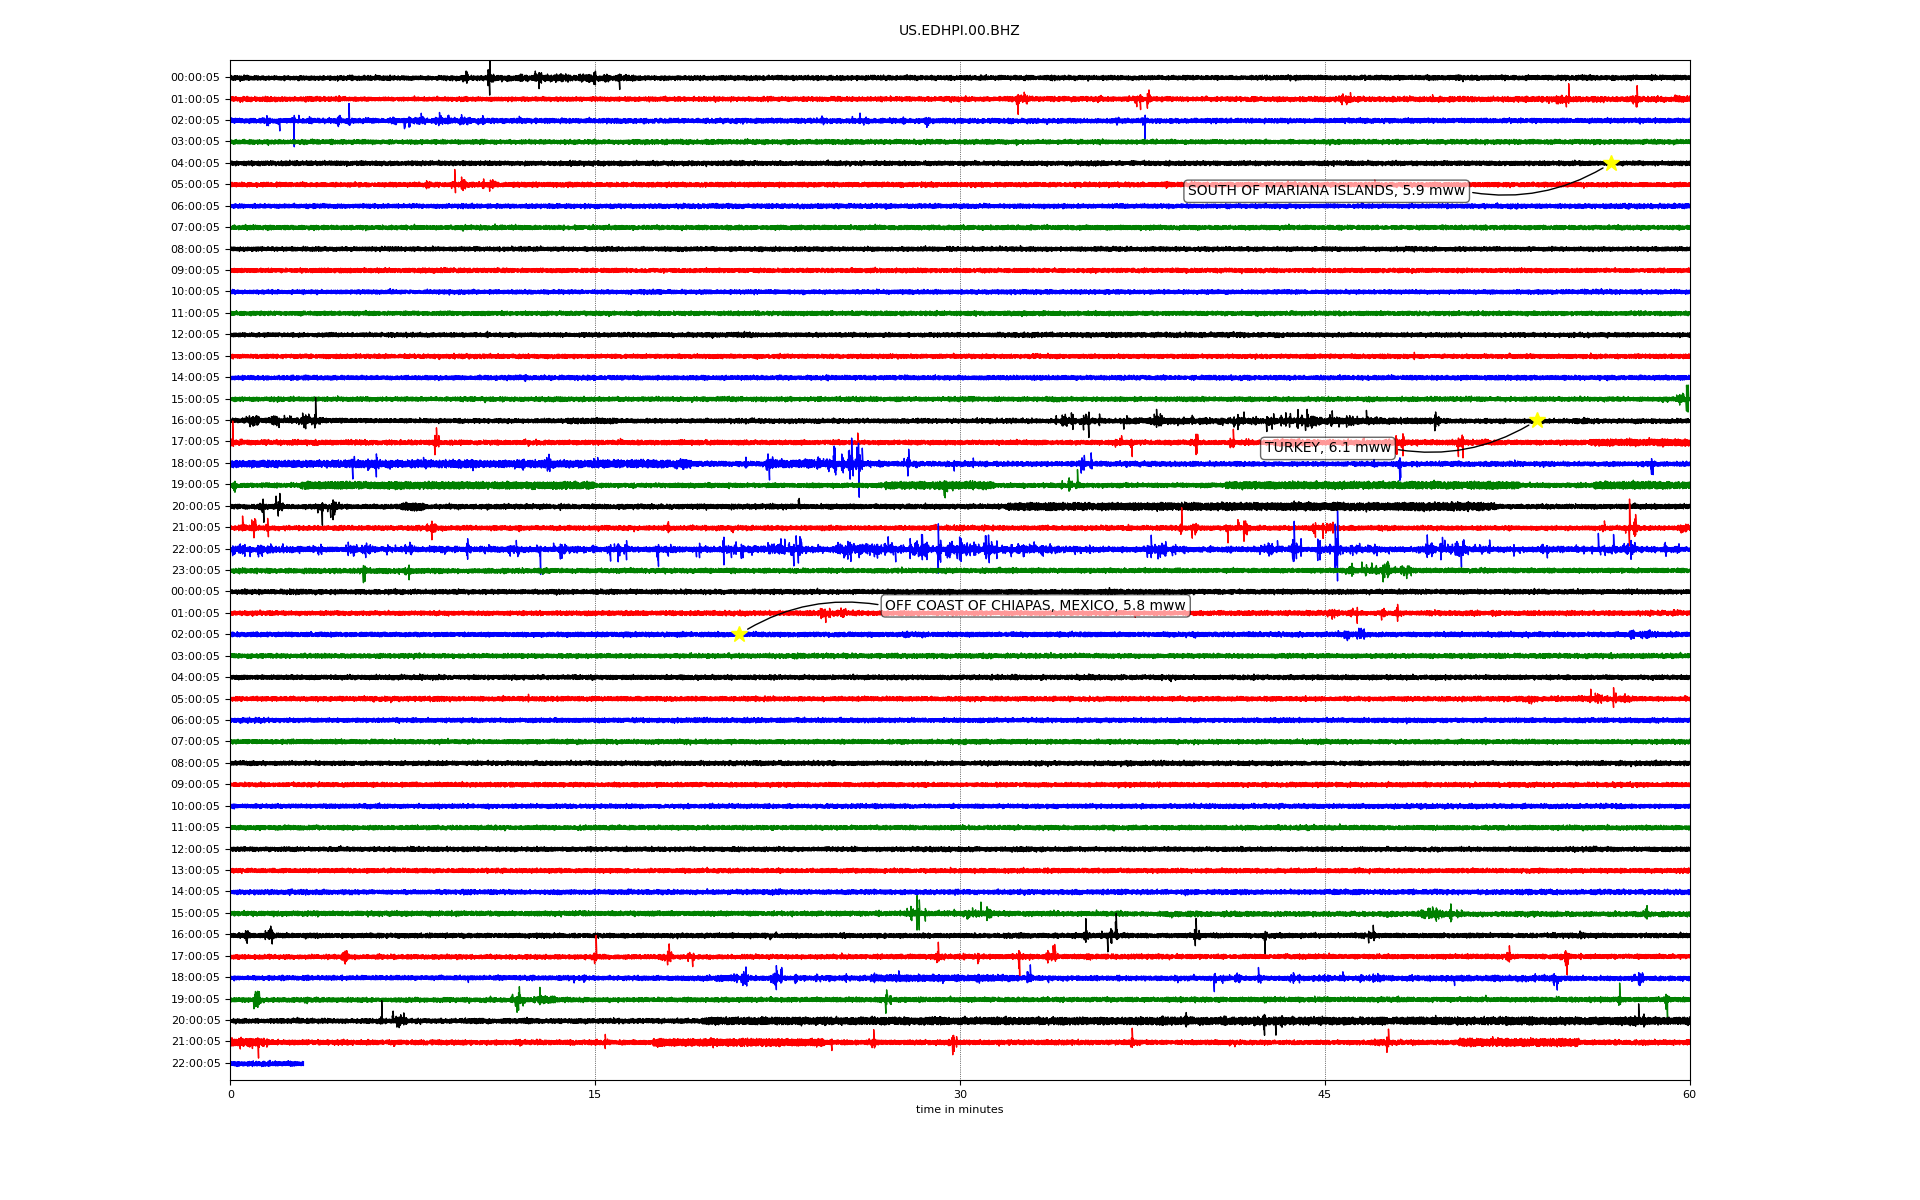This screenshot has width=1920, height=1200.
Task: Click the Chiapas Mexico earthquake star marker
Action: (x=739, y=634)
